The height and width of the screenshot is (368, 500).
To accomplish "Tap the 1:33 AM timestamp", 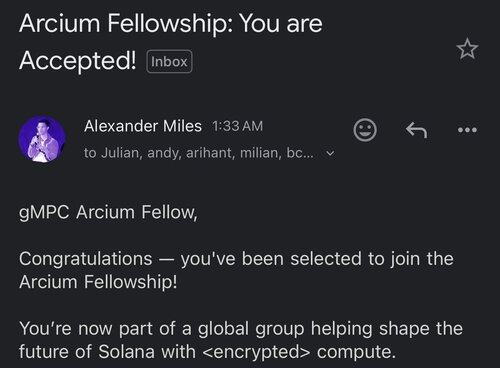I will [x=237, y=126].
